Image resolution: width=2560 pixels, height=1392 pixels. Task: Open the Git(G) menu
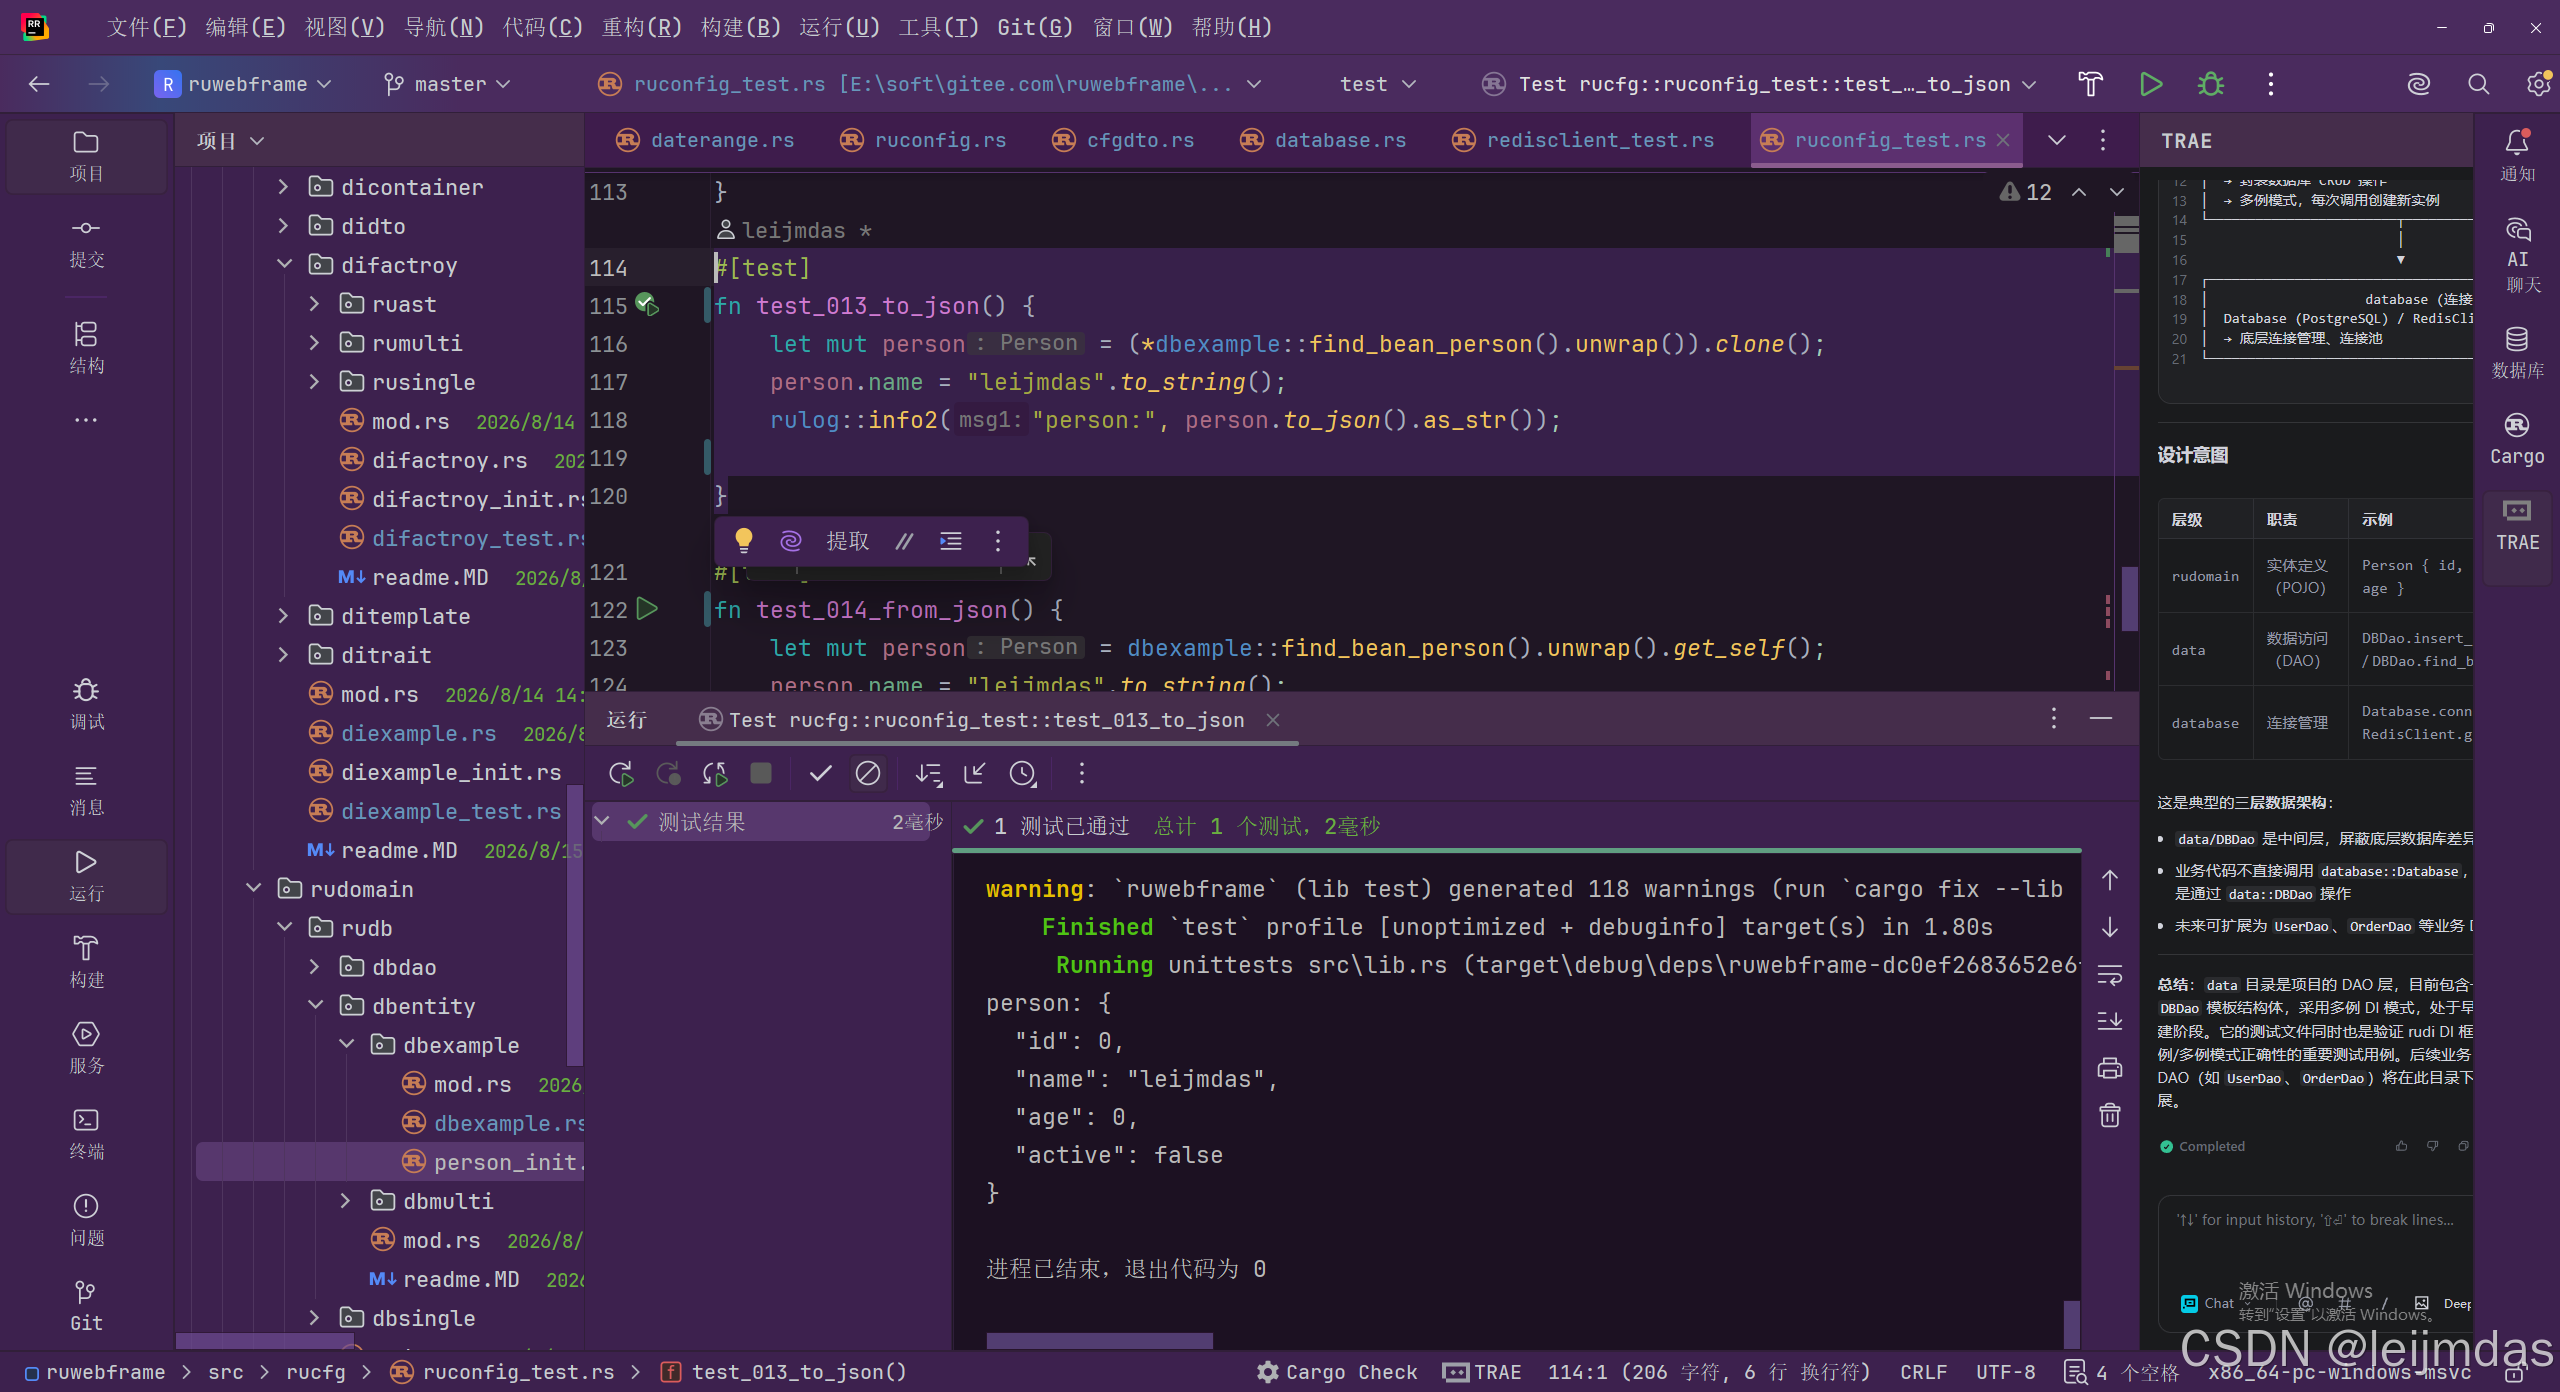(1035, 27)
